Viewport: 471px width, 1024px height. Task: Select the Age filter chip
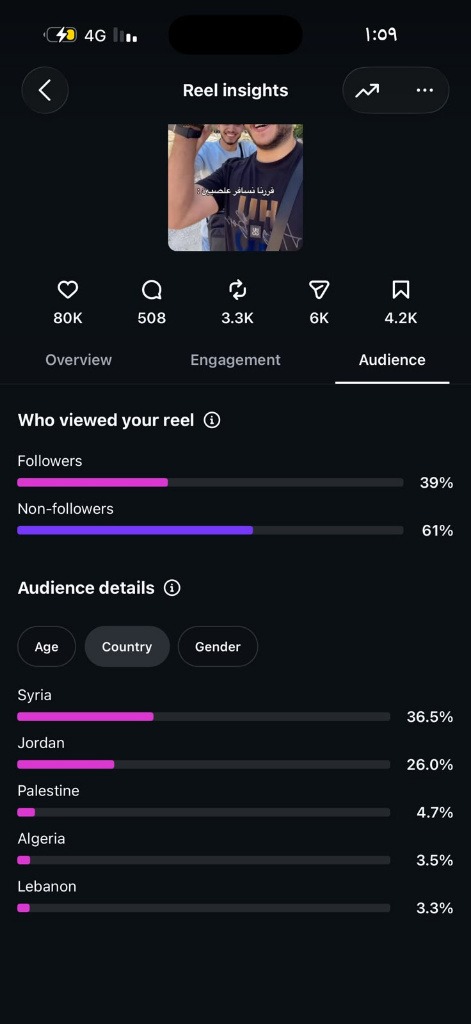tap(46, 647)
